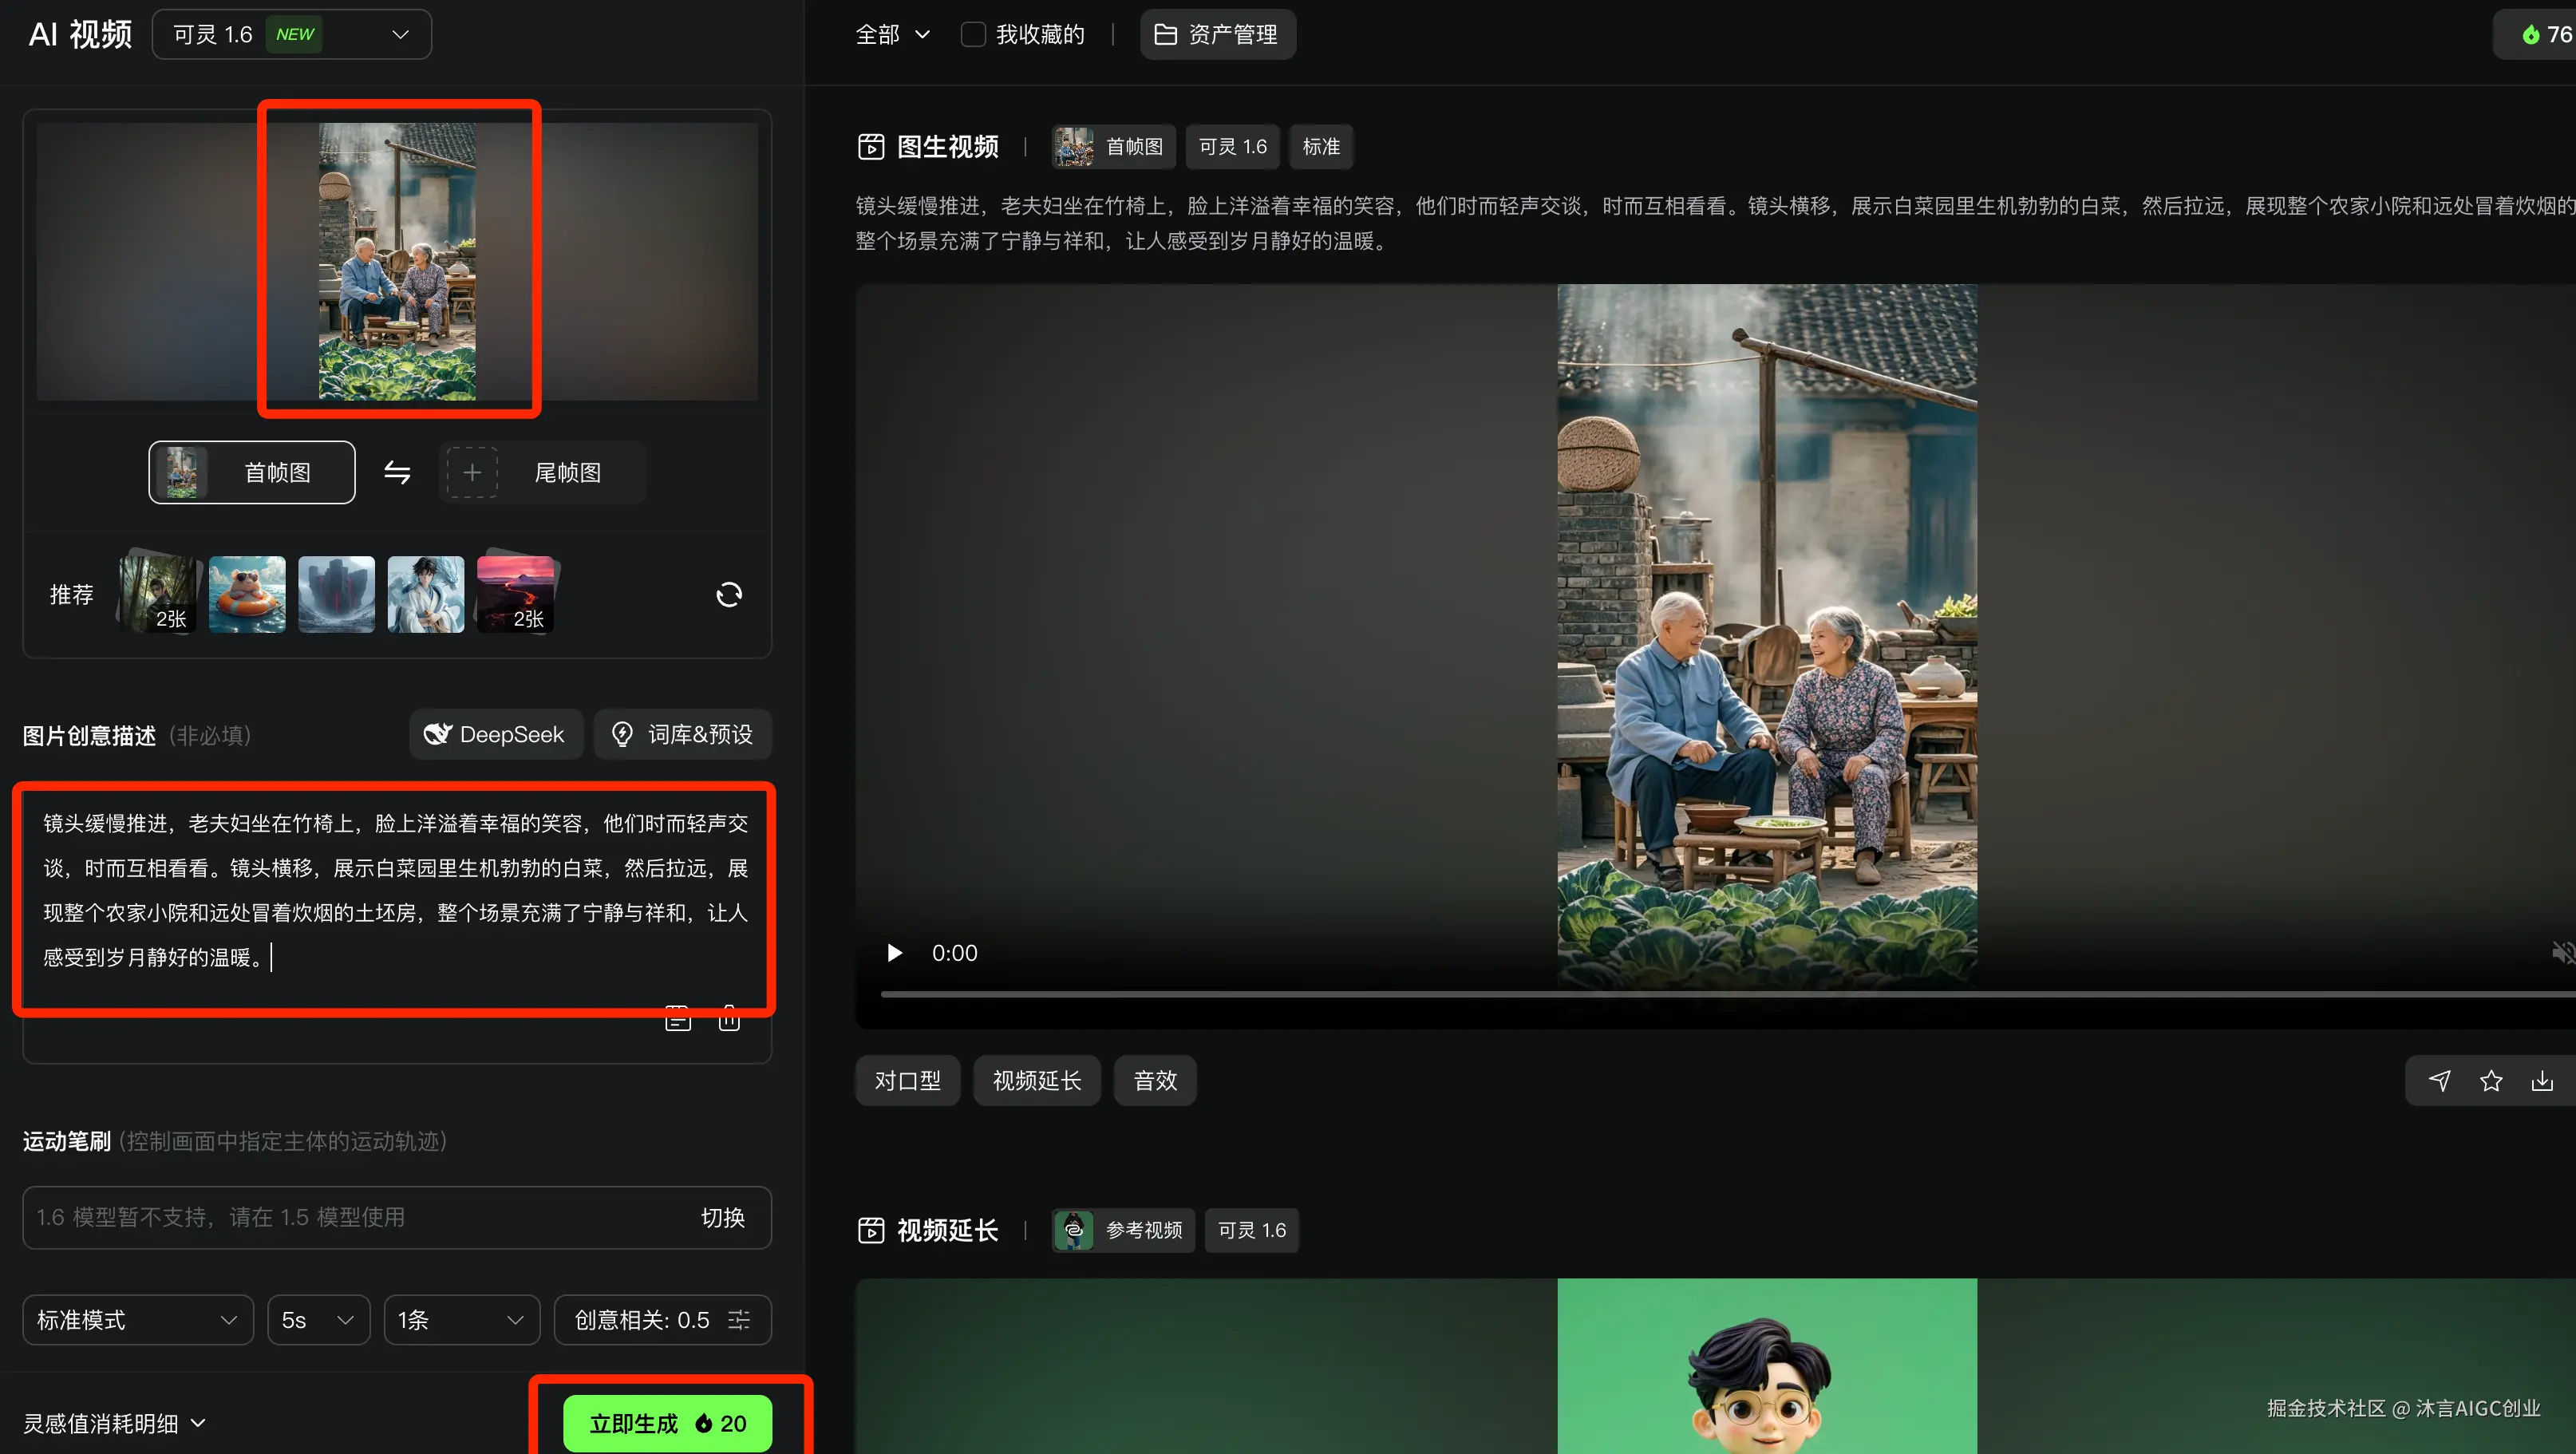Swap first and last frame images
This screenshot has width=2576, height=1454.
(x=397, y=473)
